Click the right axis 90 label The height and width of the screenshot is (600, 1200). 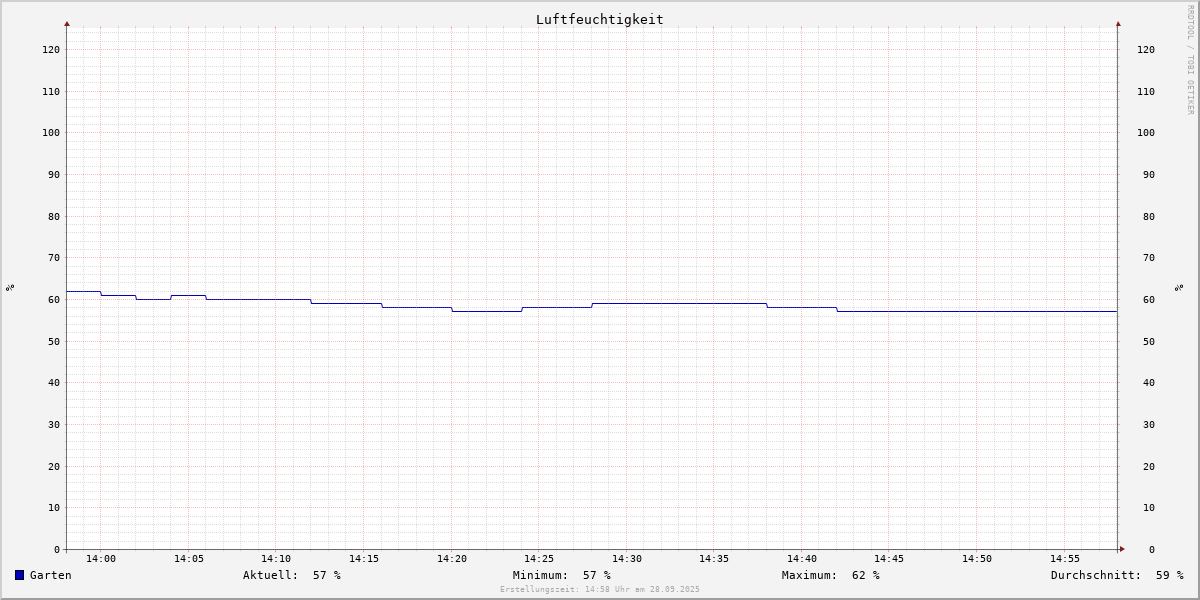[x=1149, y=174]
